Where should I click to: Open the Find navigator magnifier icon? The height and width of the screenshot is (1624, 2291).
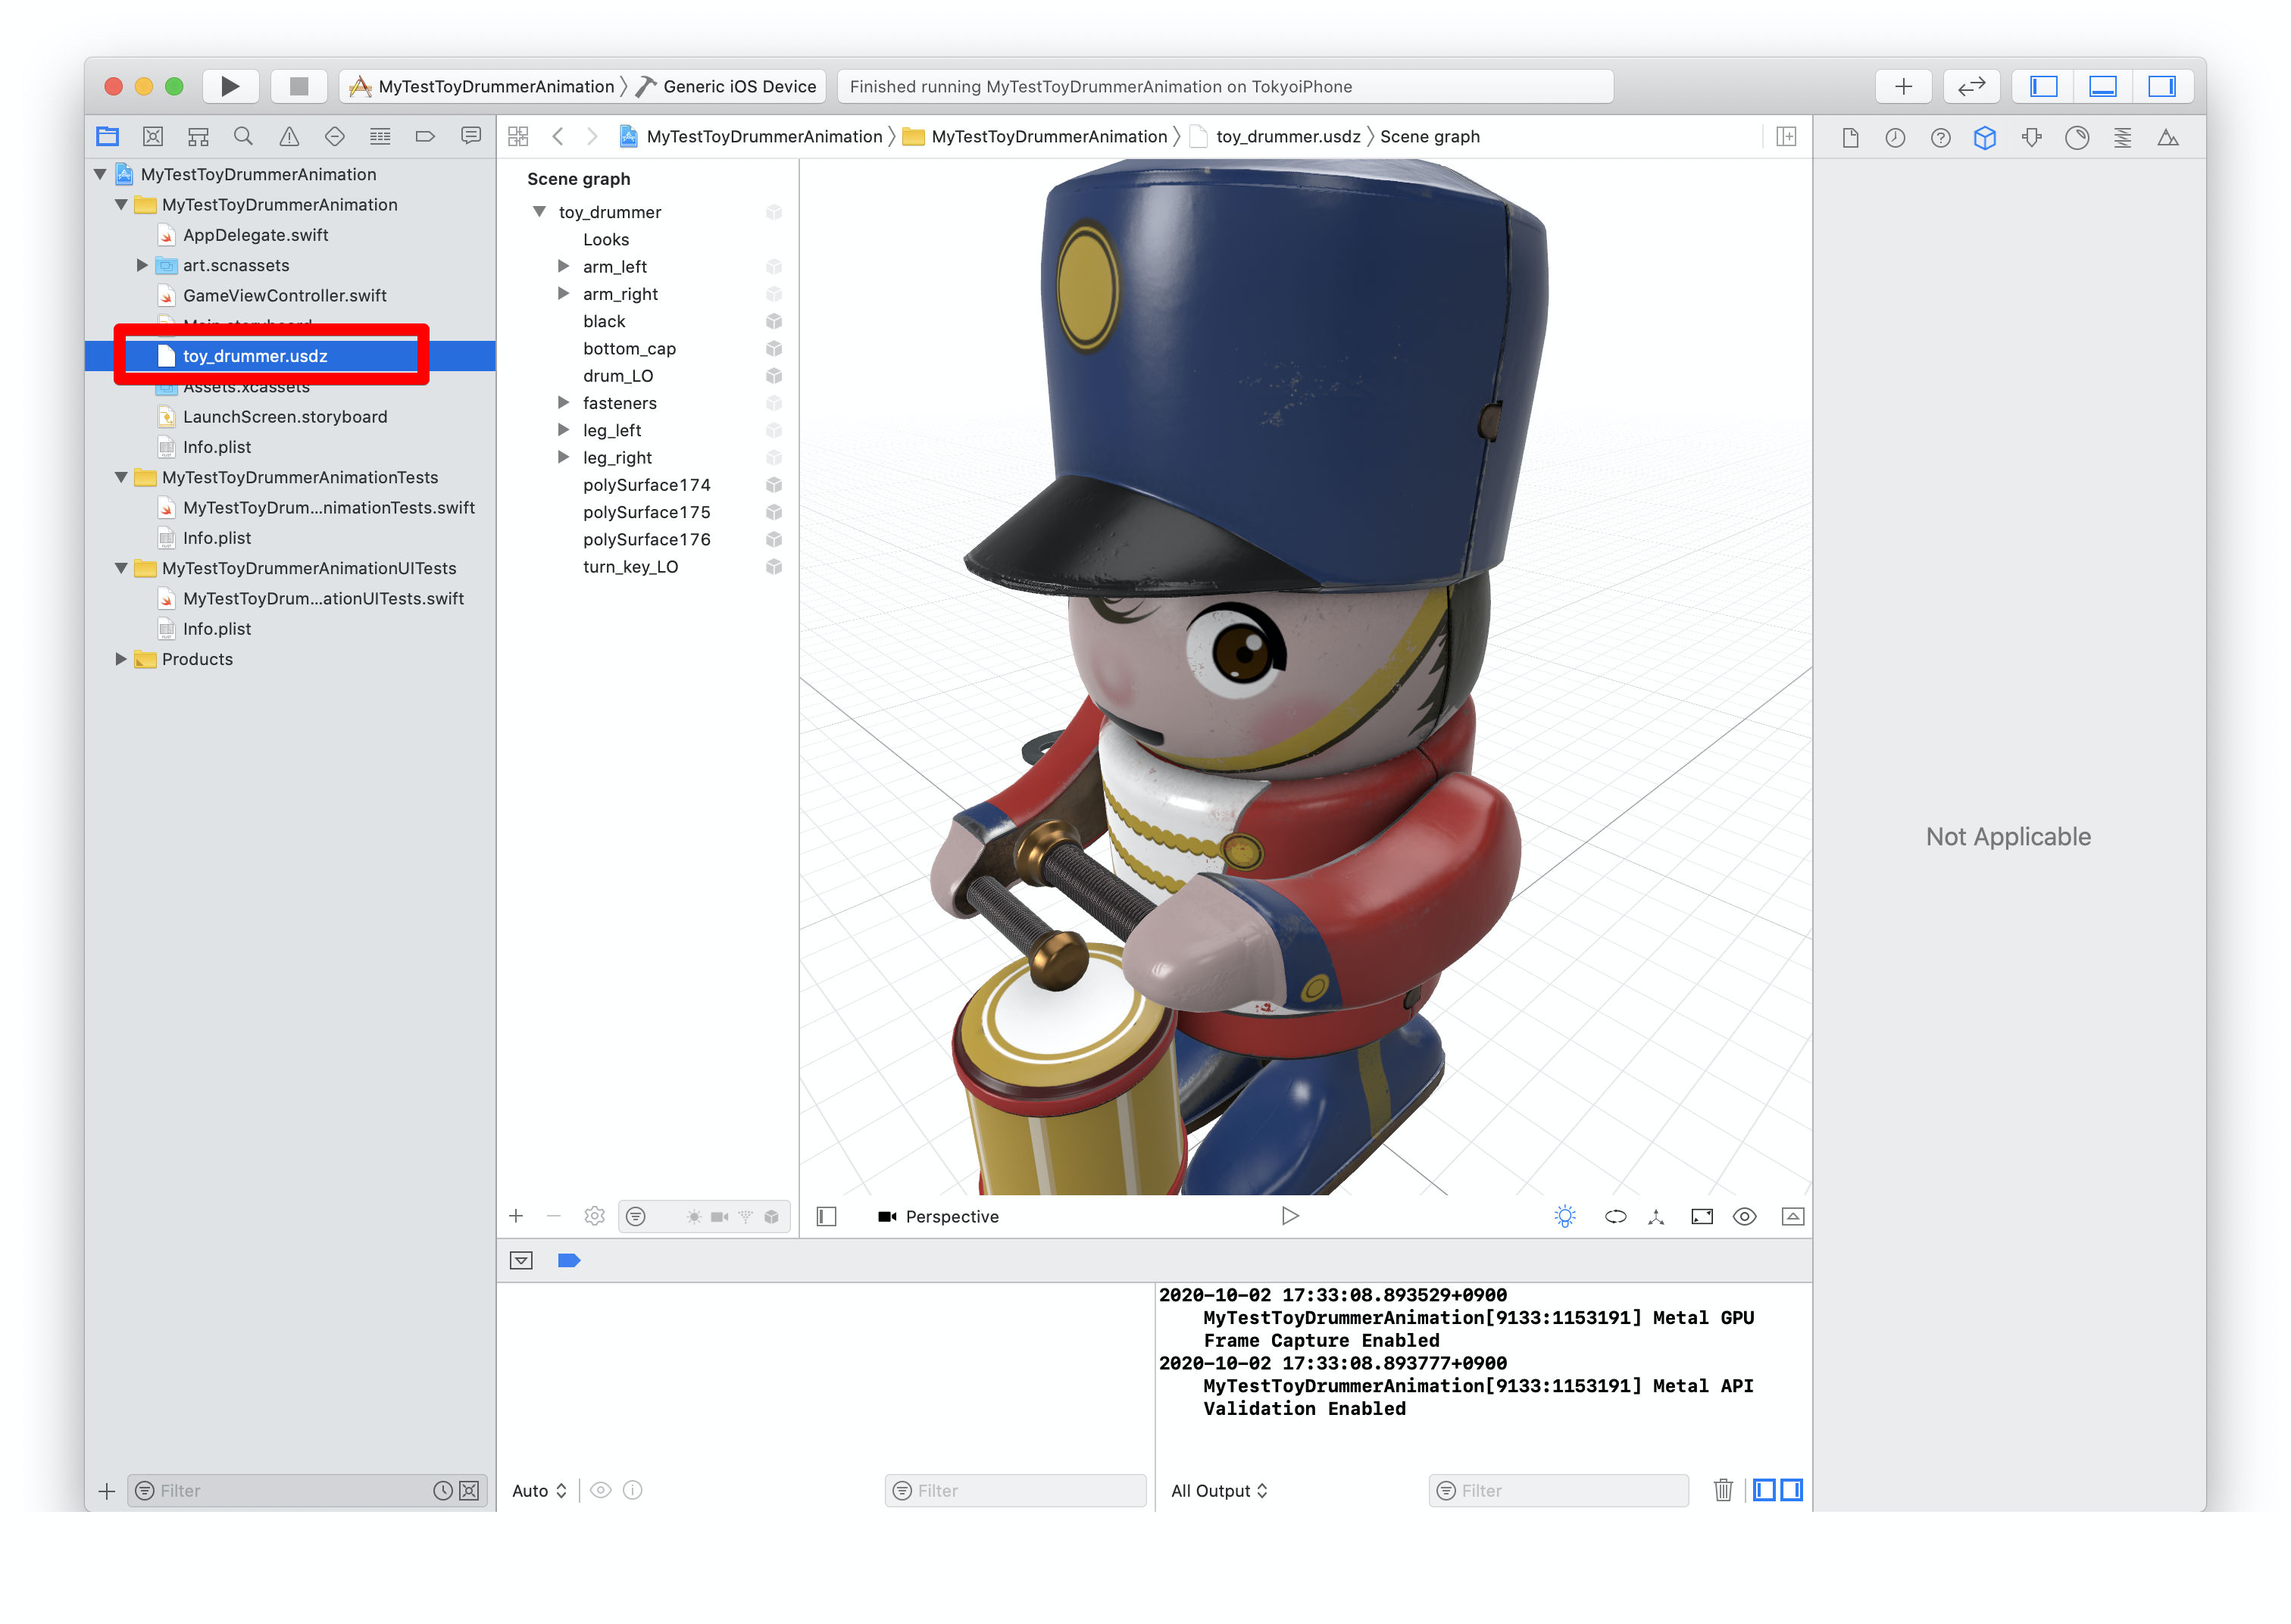point(243,137)
